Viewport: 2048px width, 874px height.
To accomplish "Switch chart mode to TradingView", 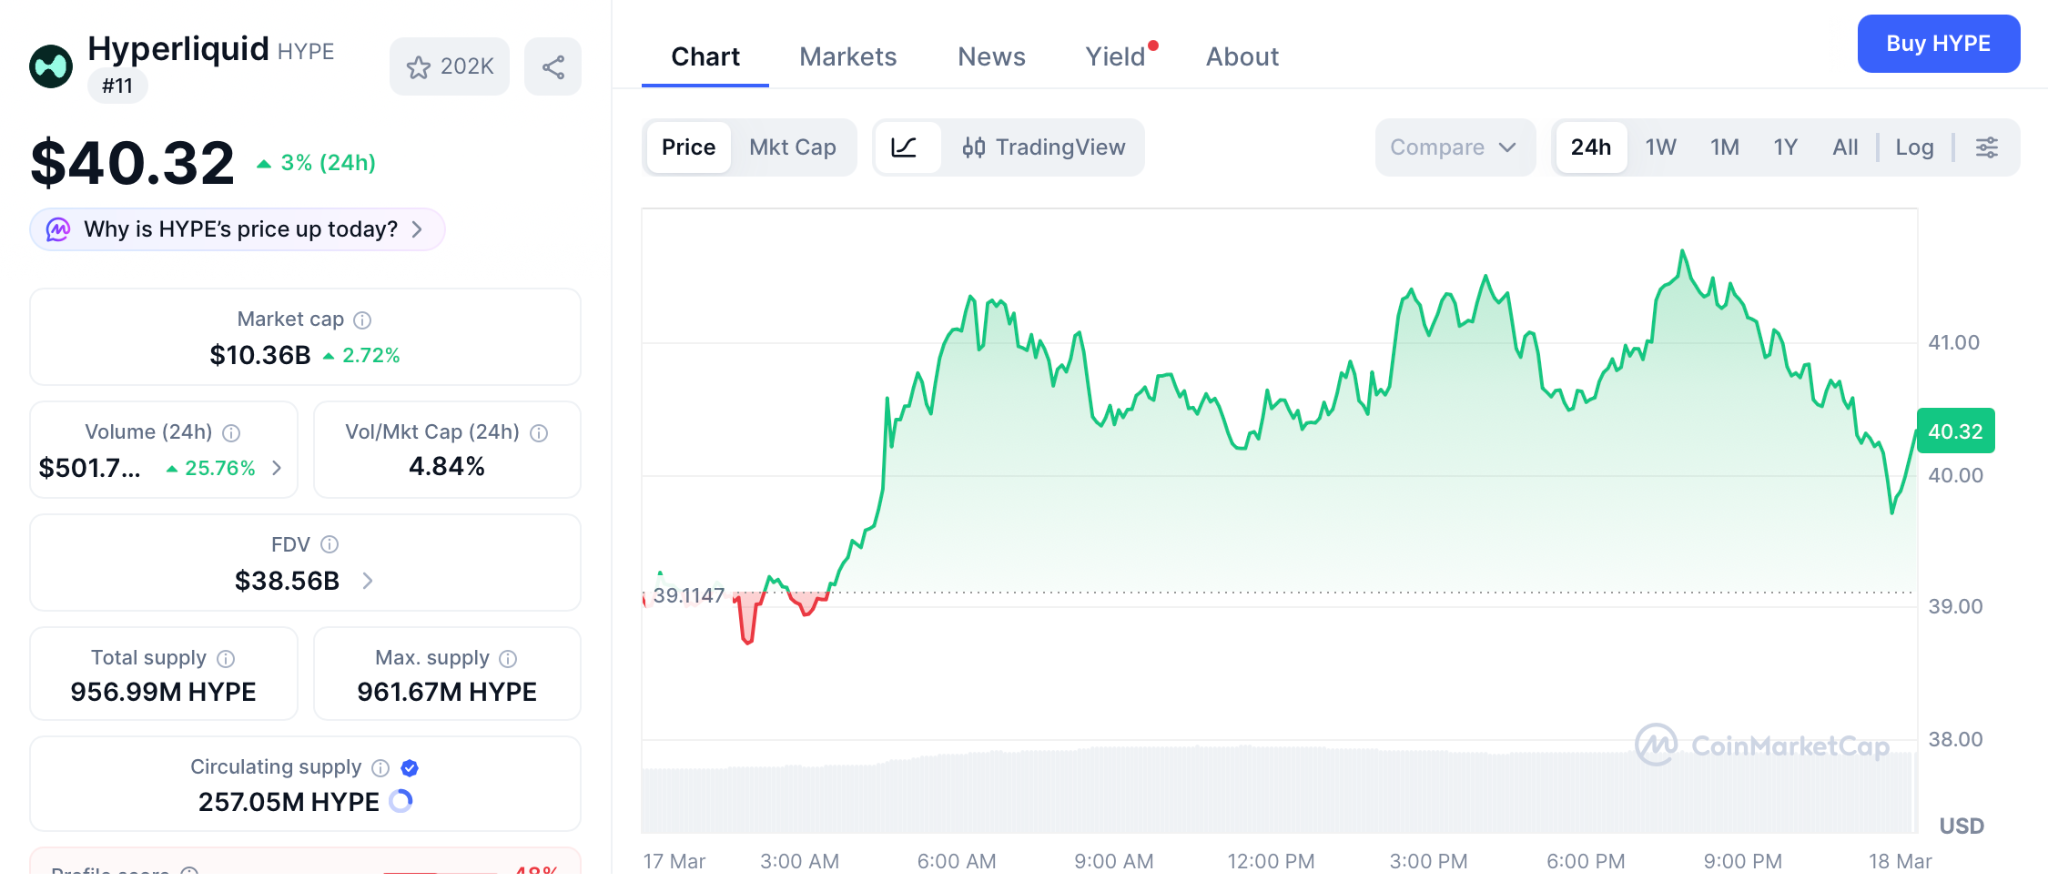I will (1043, 148).
